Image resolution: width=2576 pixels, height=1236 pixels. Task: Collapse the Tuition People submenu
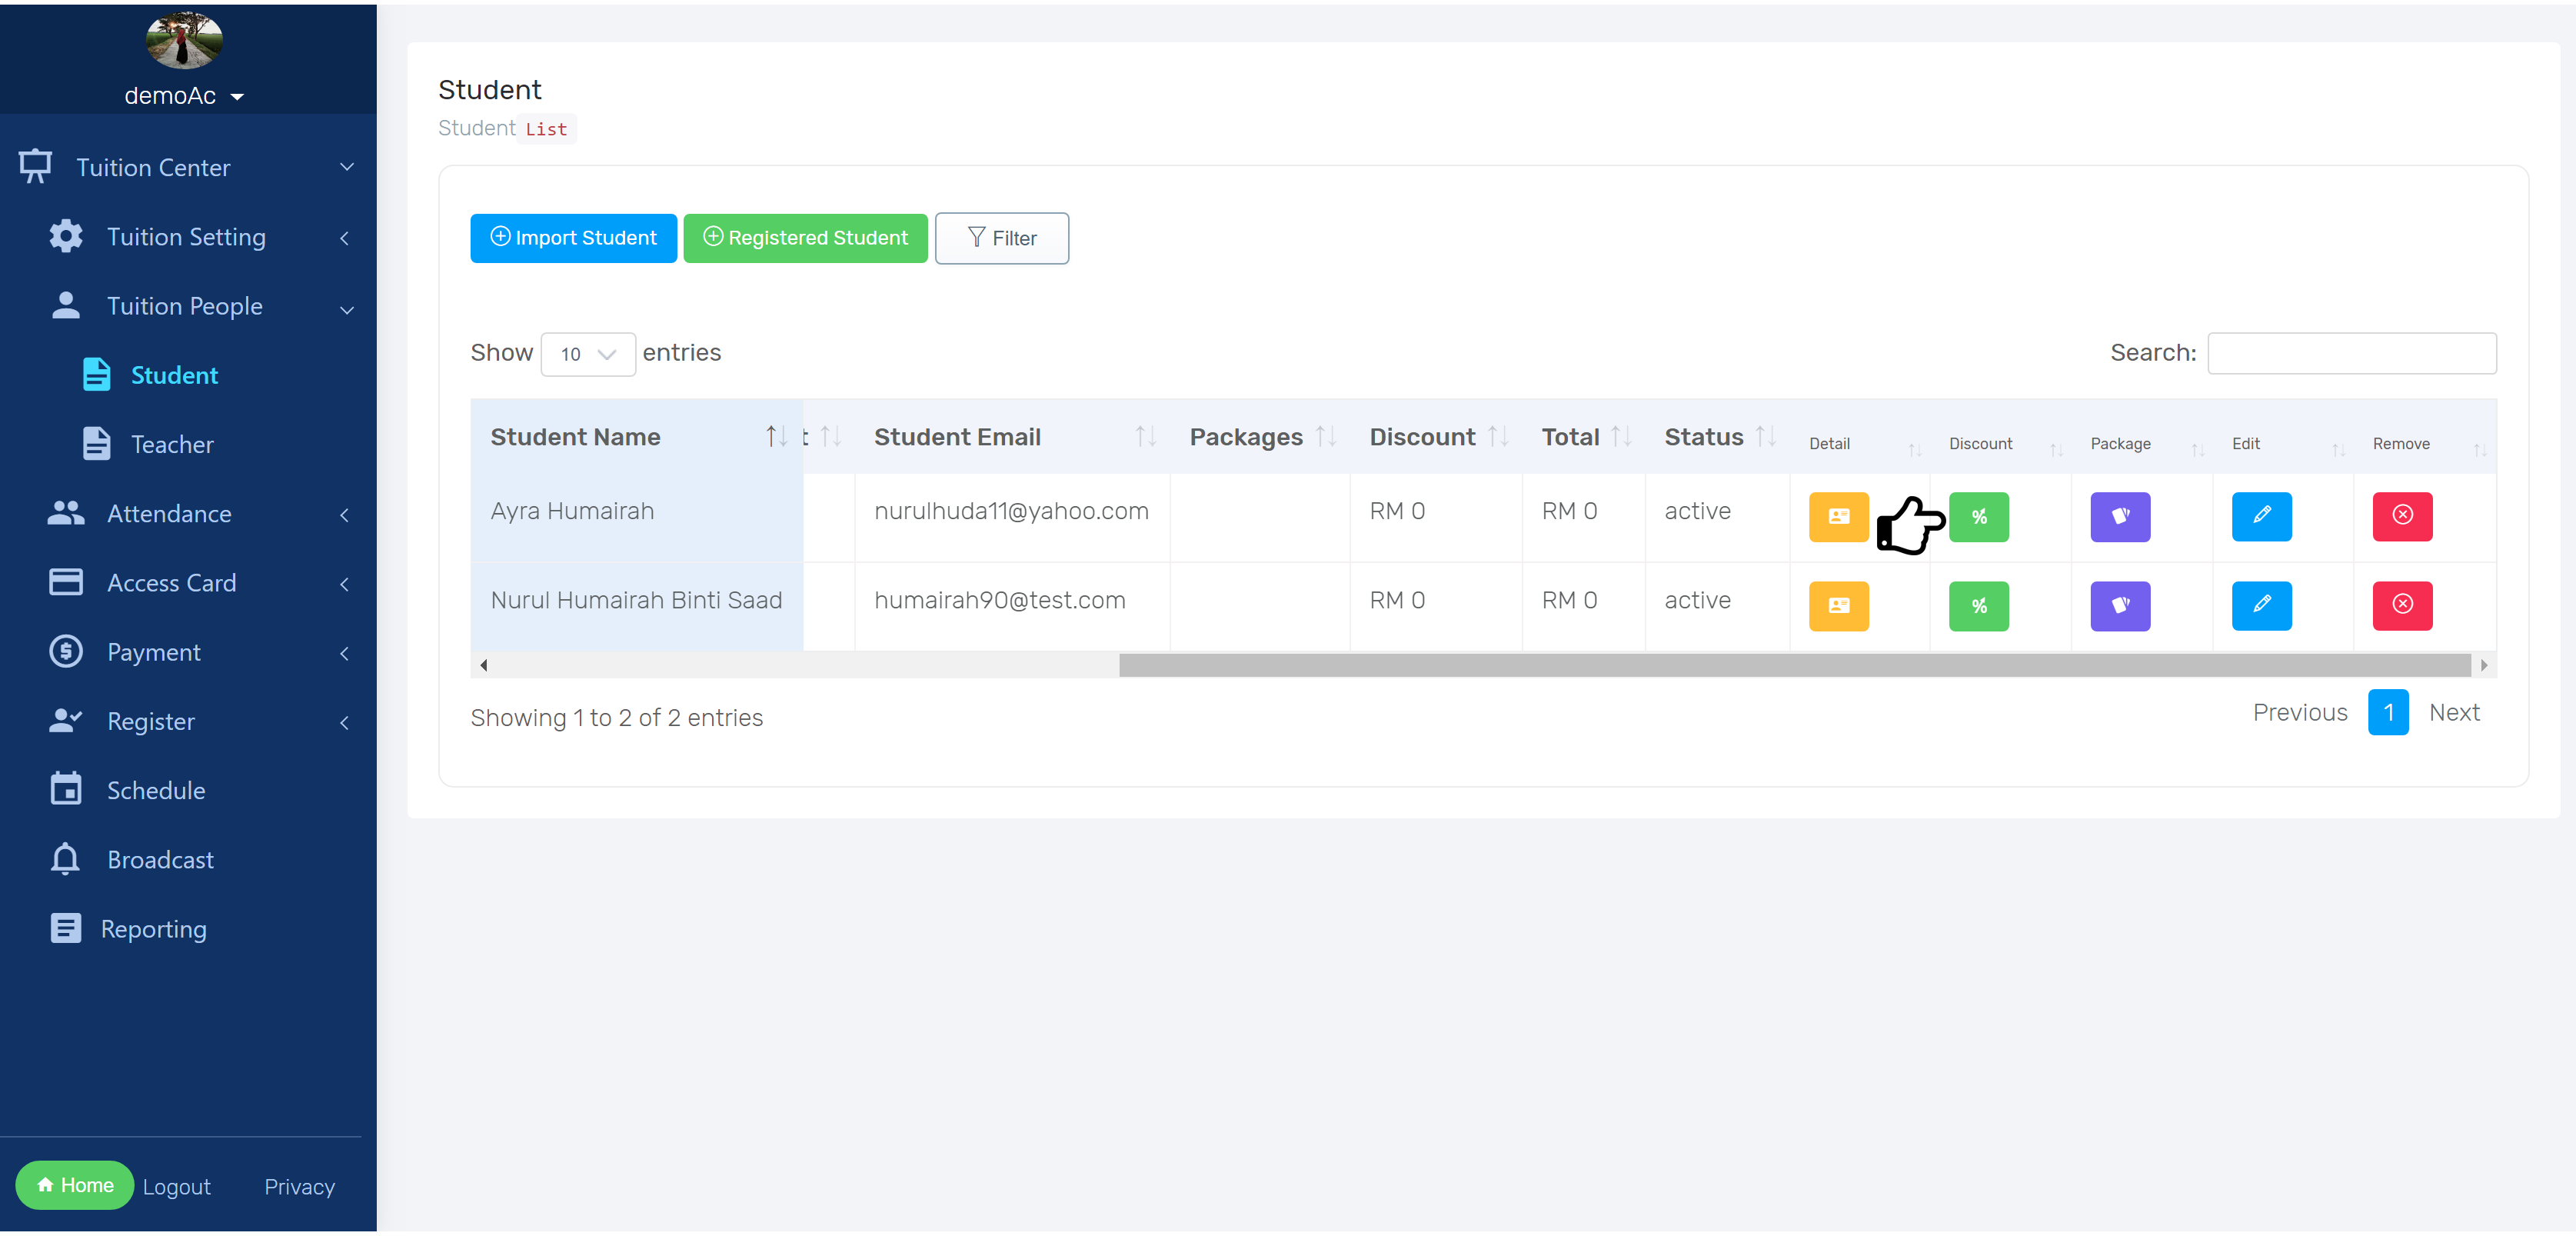point(347,309)
